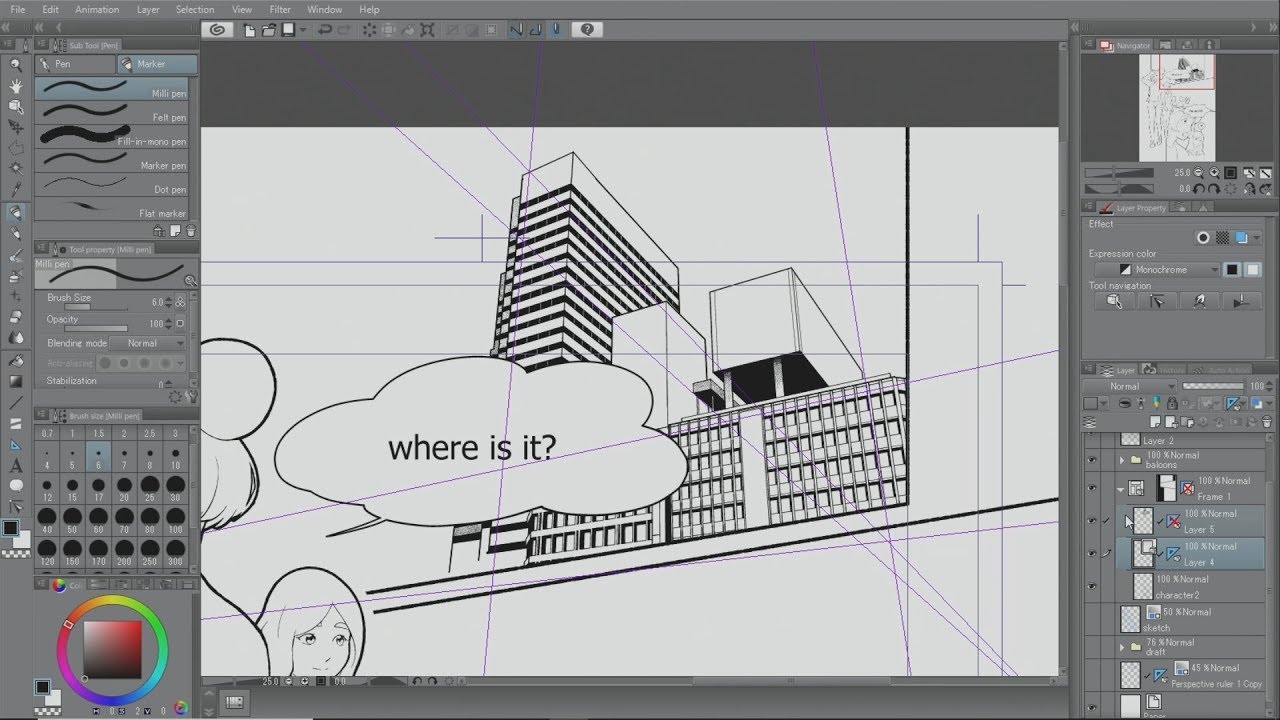The width and height of the screenshot is (1280, 720).
Task: Toggle visibility of Layer 4
Action: coord(1092,553)
